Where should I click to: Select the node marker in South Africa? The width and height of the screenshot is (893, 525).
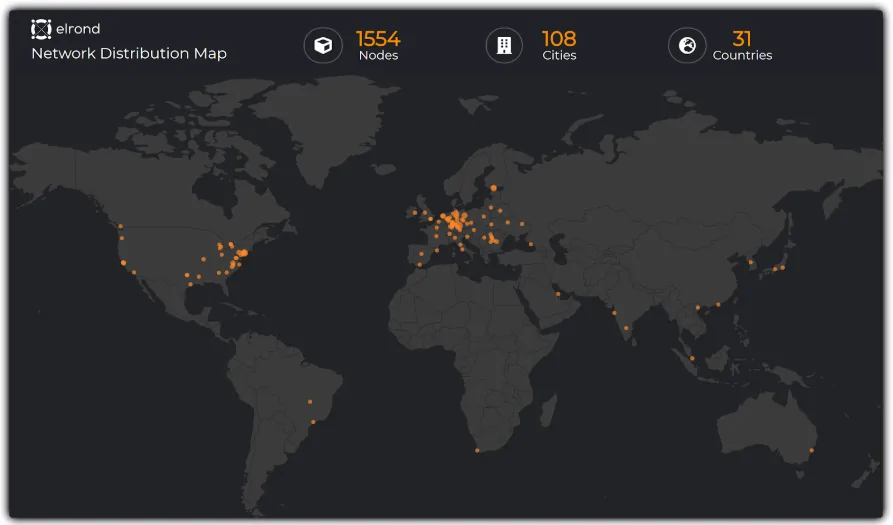477,450
